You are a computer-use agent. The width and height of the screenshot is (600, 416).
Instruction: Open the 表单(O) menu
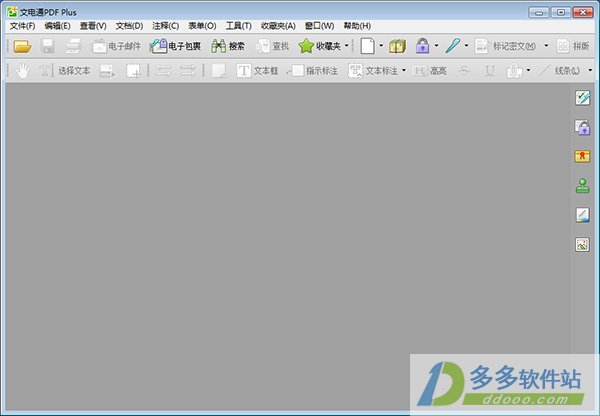click(202, 26)
